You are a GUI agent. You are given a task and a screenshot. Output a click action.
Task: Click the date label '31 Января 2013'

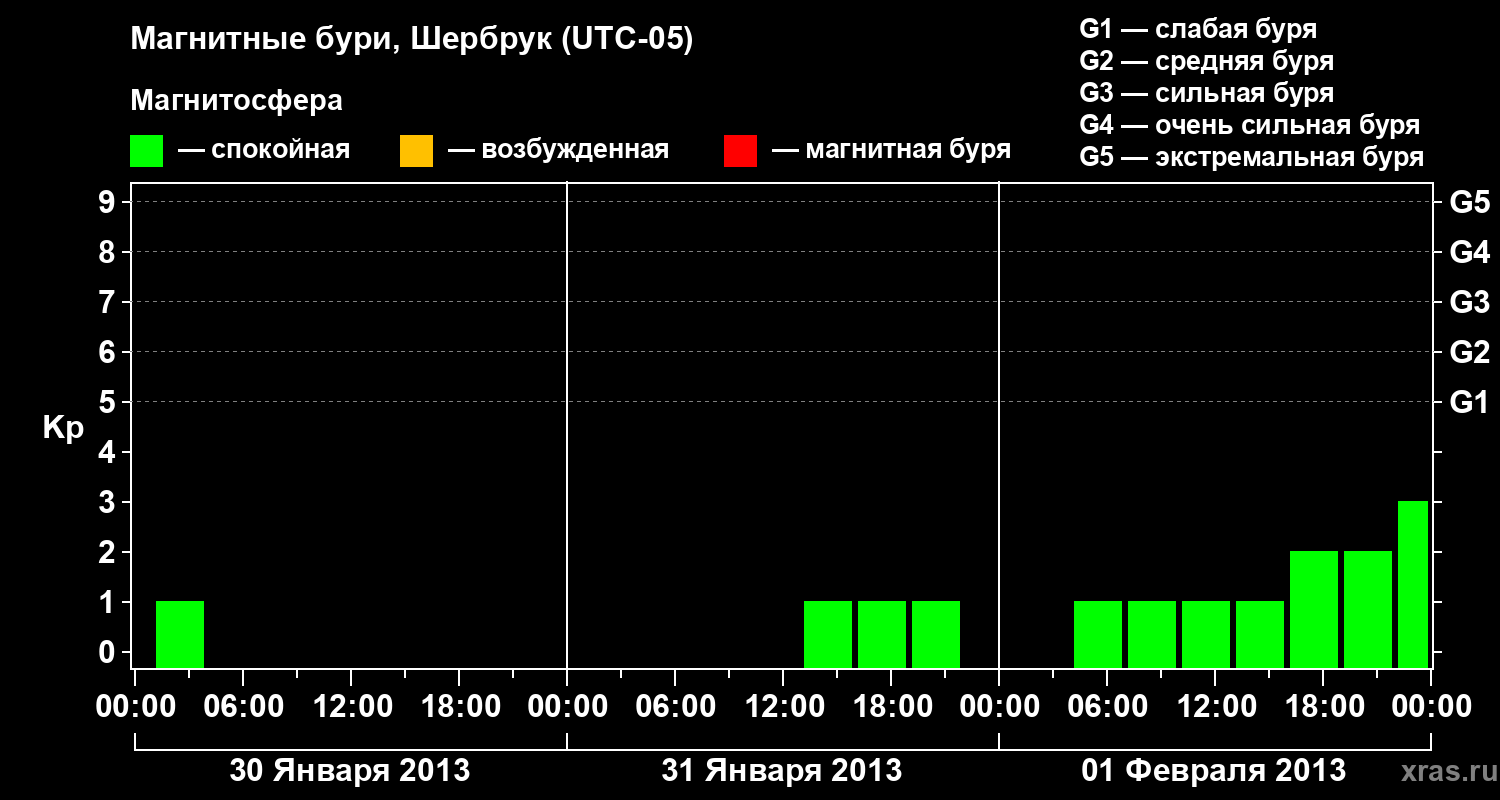point(782,771)
